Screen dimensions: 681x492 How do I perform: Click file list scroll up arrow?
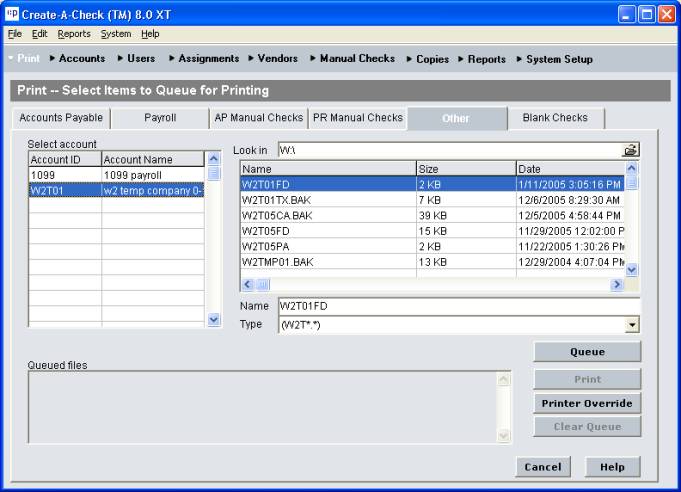(631, 168)
